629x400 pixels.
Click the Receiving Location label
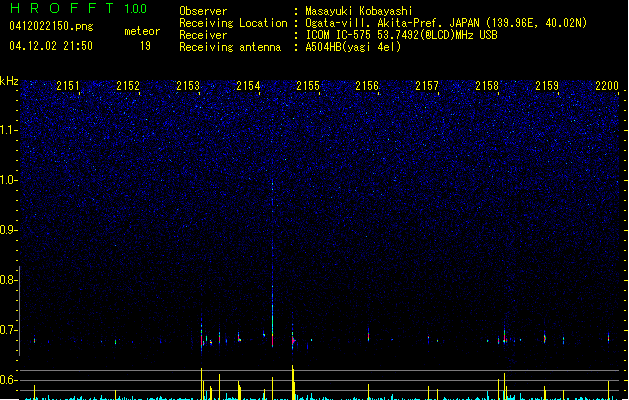(233, 23)
